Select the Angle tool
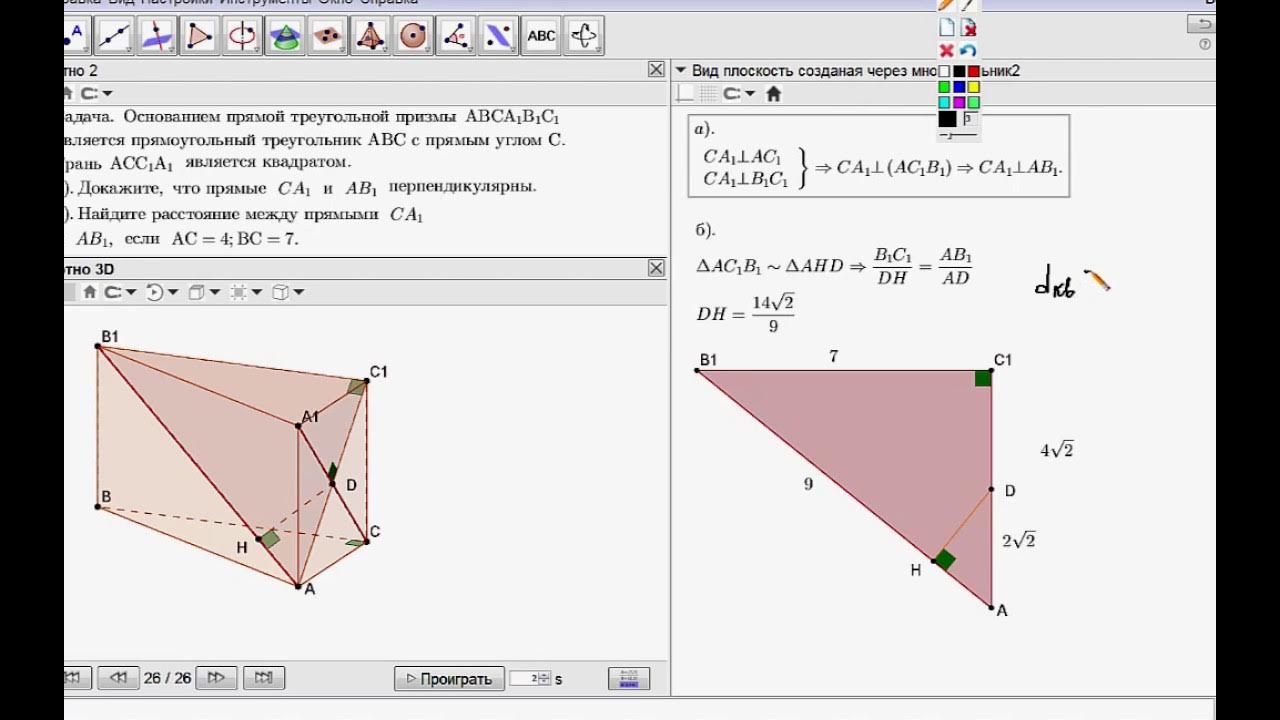Viewport: 1280px width, 720px height. [x=456, y=36]
